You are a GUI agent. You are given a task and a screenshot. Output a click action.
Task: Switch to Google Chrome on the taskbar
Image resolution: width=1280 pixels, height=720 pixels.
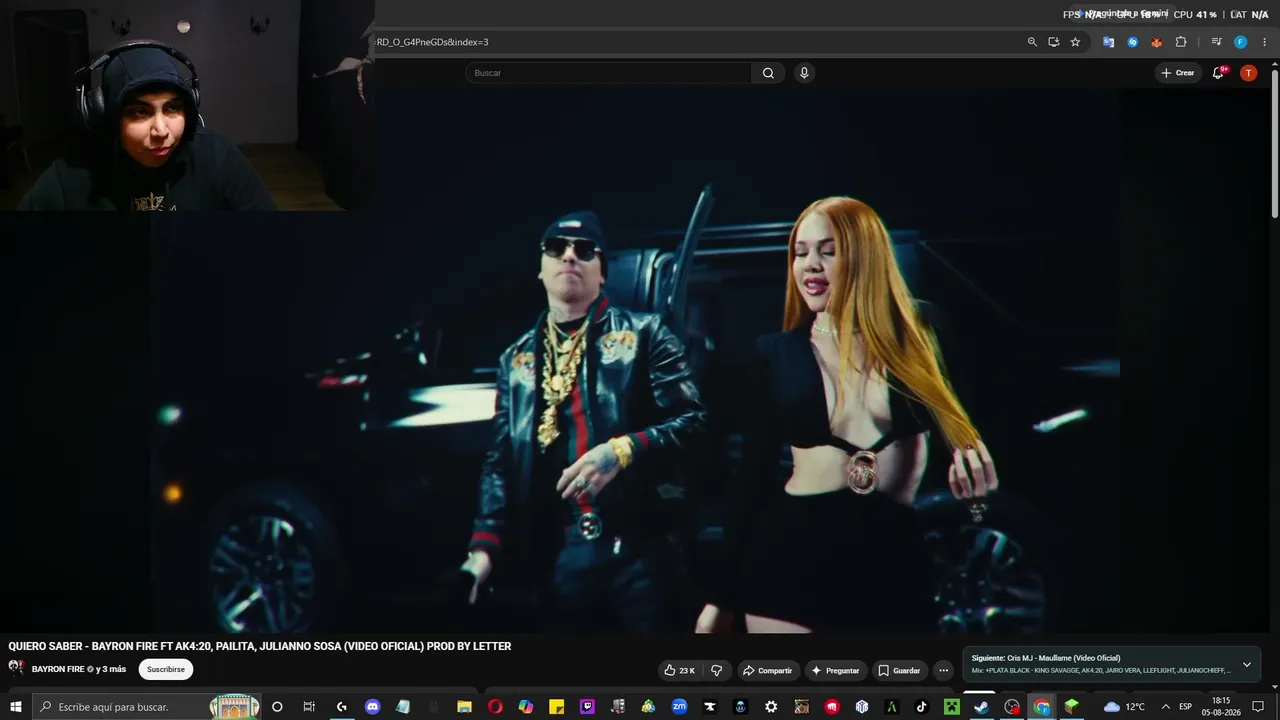tap(1042, 707)
